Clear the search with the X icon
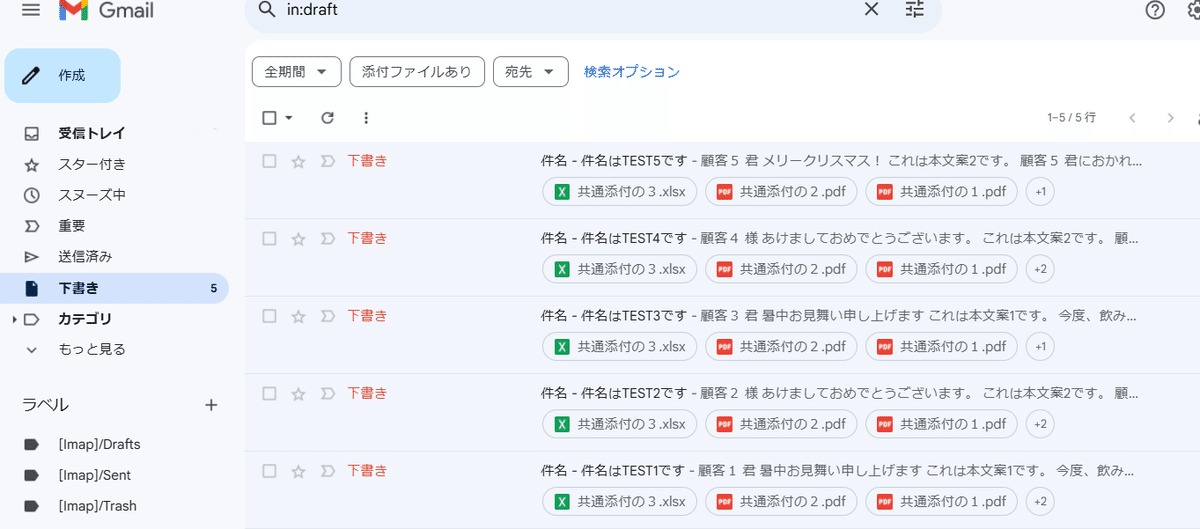The width and height of the screenshot is (1200, 529). (x=871, y=9)
